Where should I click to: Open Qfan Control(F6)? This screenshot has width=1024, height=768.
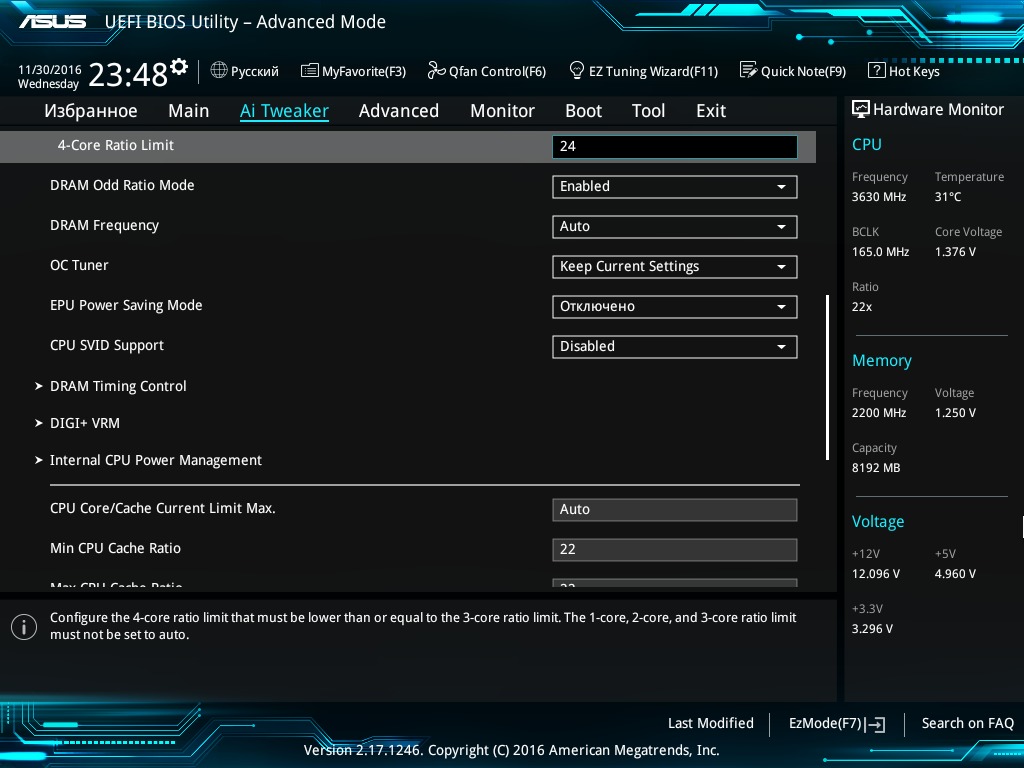click(x=487, y=71)
